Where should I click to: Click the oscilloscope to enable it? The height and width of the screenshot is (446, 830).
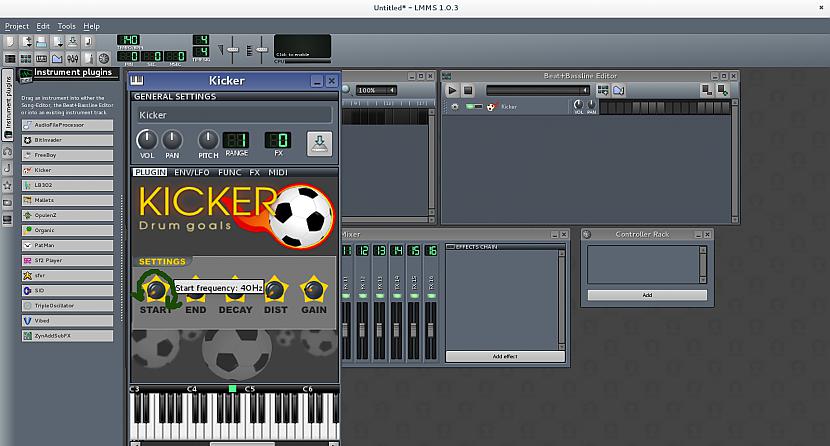(302, 47)
